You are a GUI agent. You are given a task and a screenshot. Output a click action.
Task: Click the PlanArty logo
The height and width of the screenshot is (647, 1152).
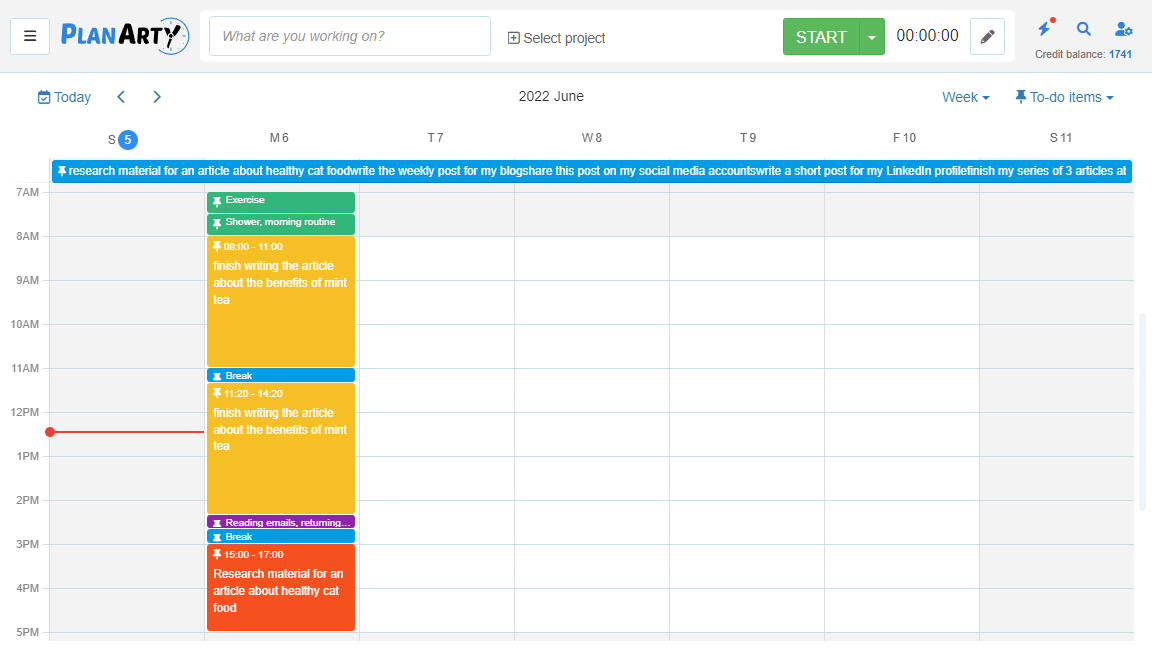pyautogui.click(x=125, y=35)
